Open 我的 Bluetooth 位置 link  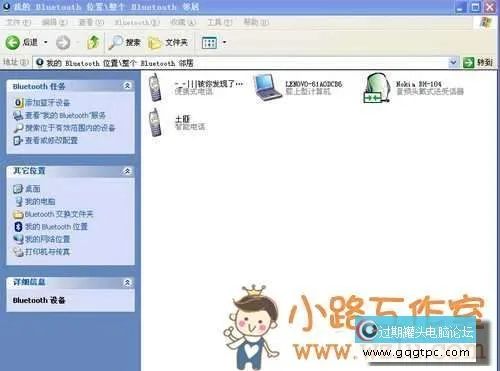pyautogui.click(x=56, y=227)
